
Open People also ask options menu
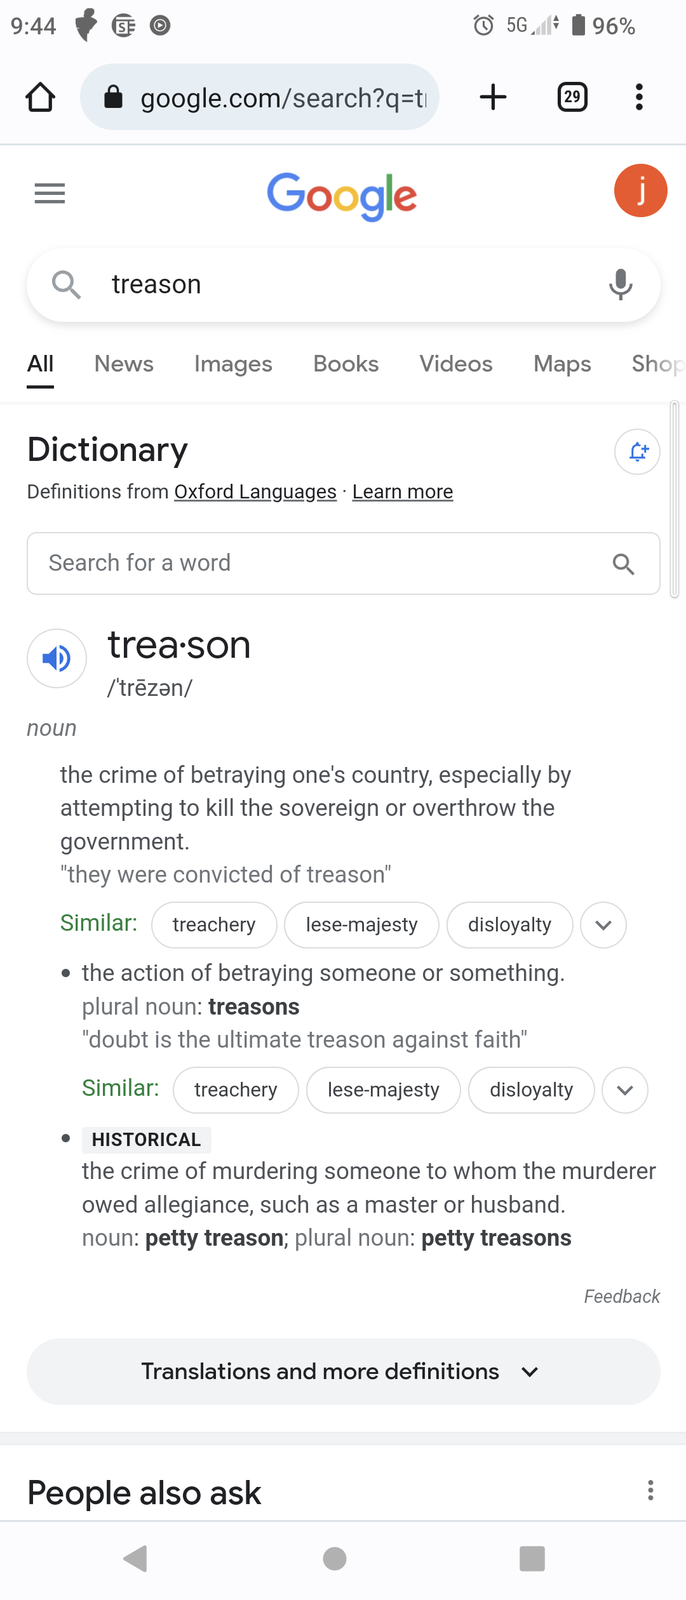(651, 1491)
